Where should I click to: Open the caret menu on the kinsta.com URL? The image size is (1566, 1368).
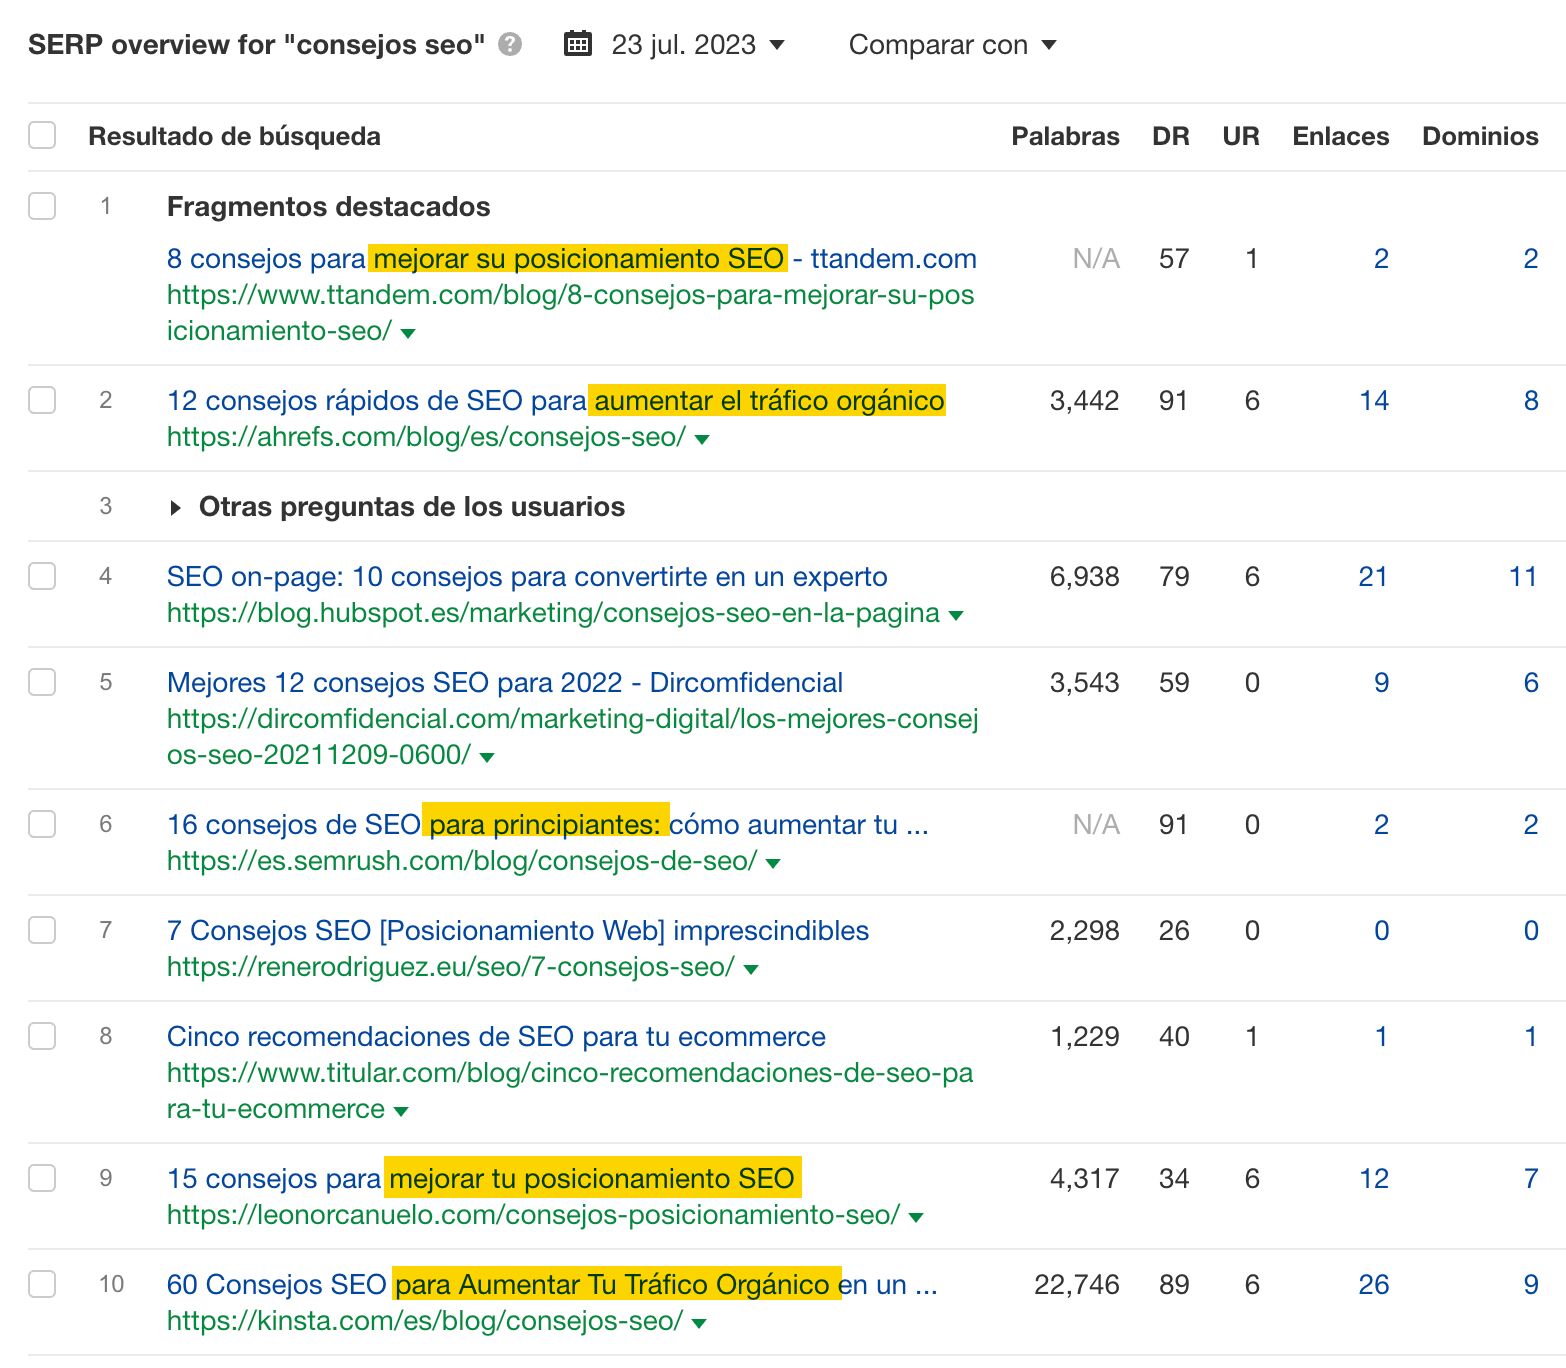click(x=698, y=1322)
